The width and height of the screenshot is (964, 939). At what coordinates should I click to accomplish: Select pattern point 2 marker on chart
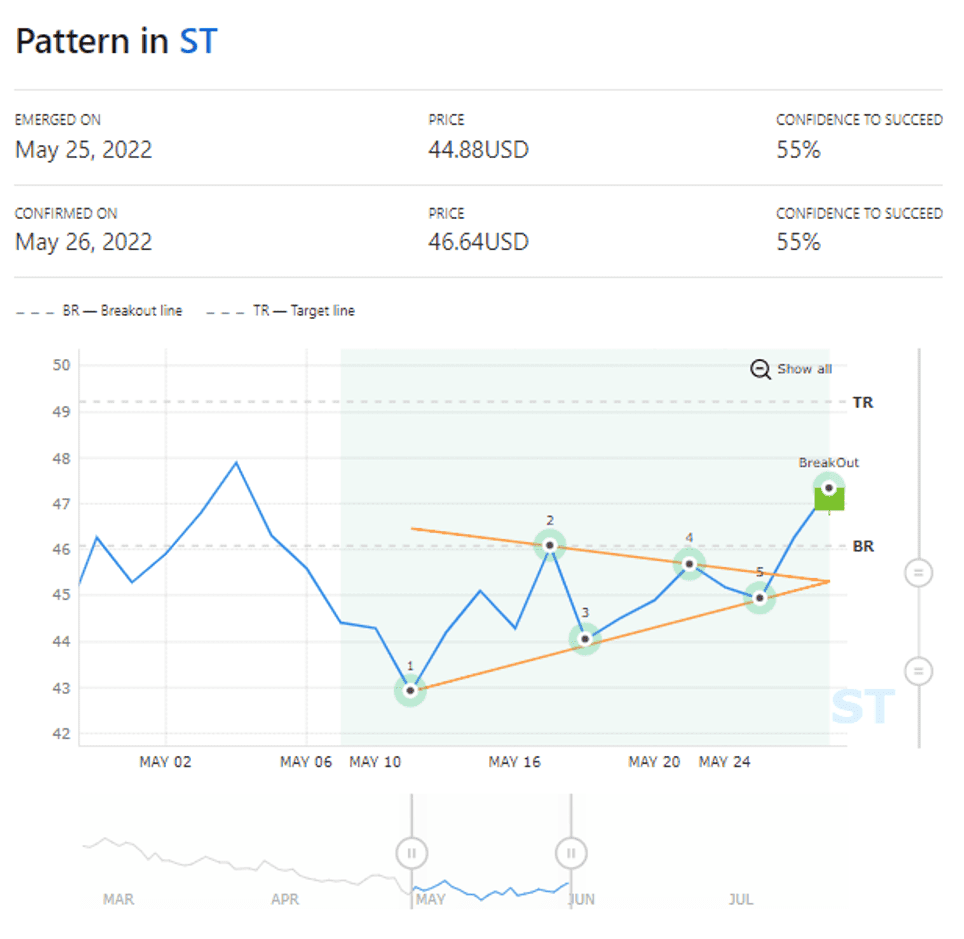[x=550, y=545]
